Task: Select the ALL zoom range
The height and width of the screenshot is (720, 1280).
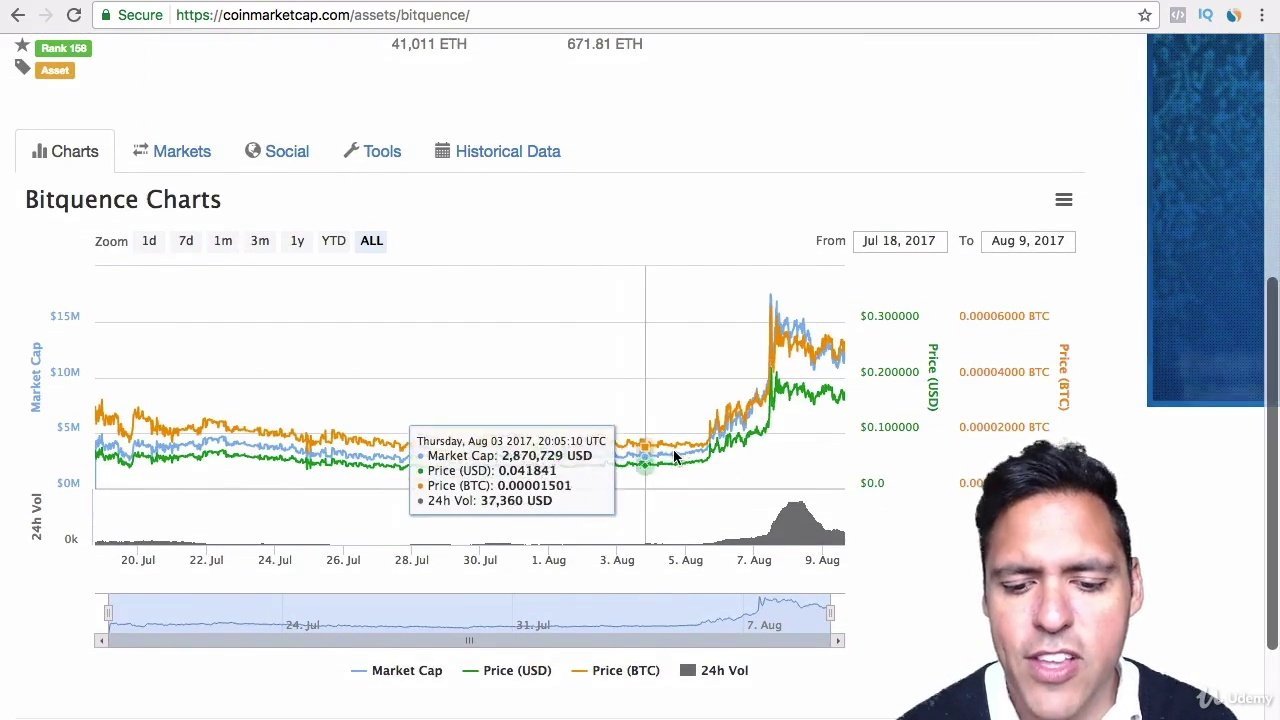Action: 371,240
